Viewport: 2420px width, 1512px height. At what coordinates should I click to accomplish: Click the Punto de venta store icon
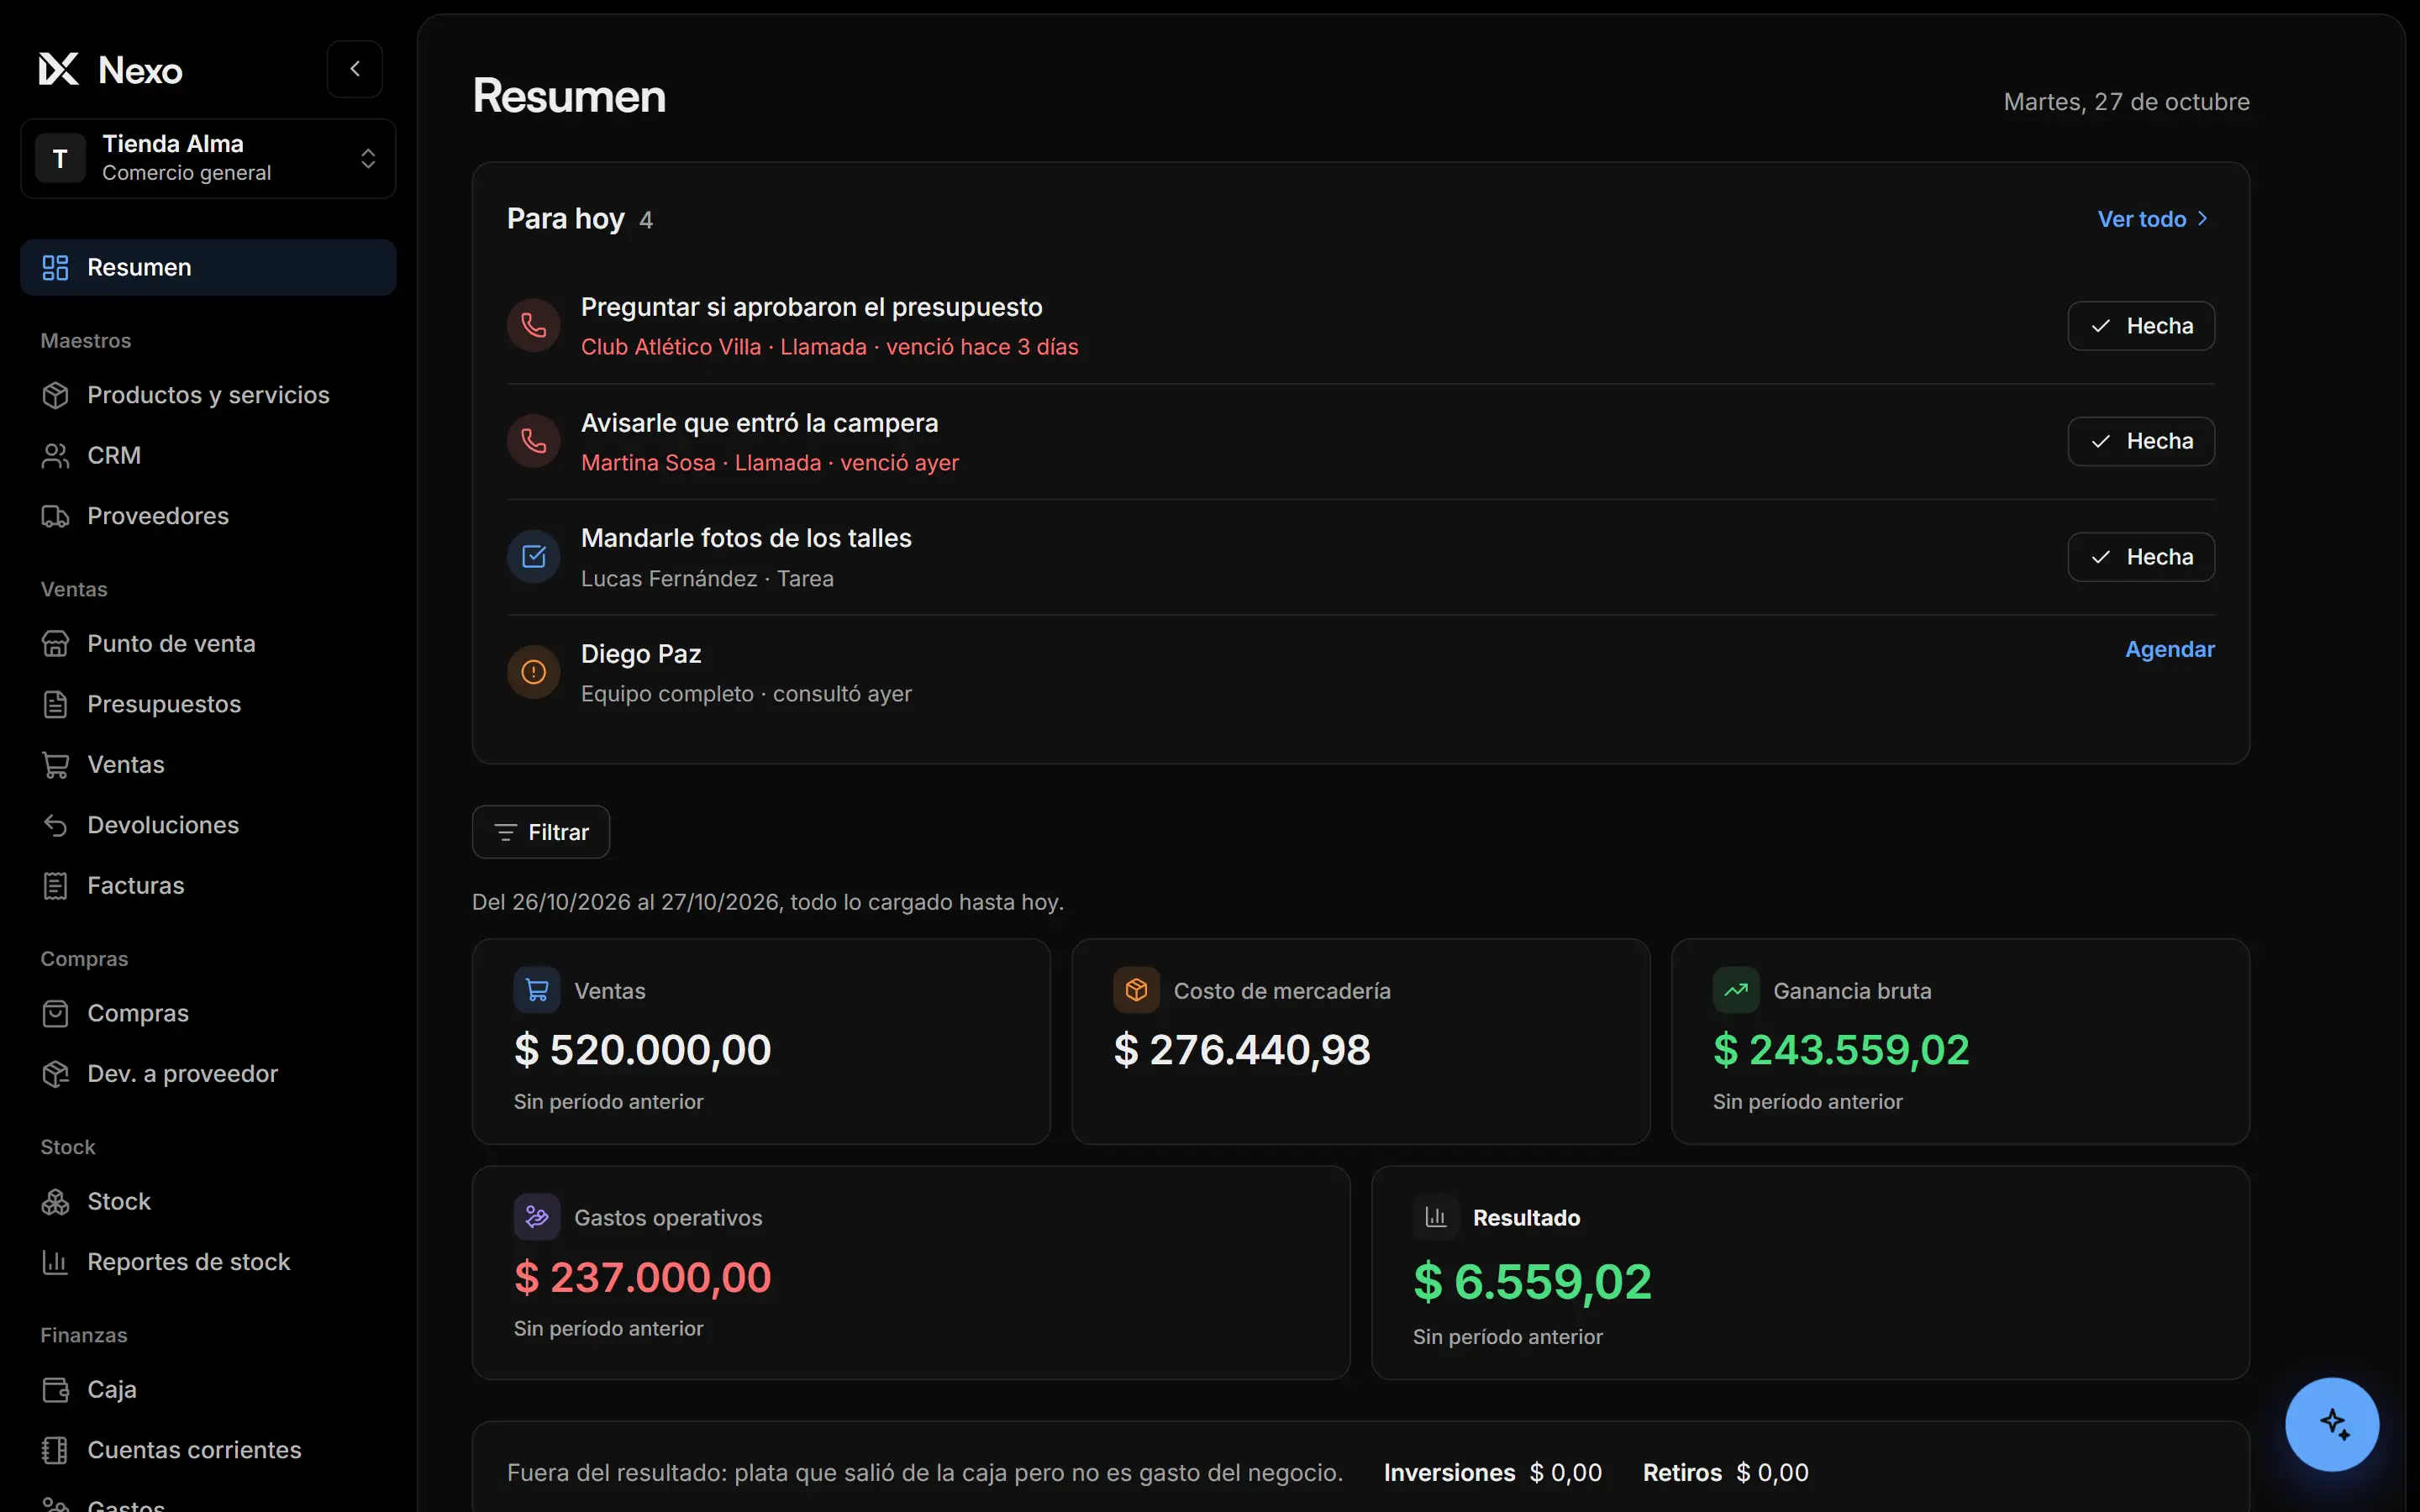click(x=56, y=644)
